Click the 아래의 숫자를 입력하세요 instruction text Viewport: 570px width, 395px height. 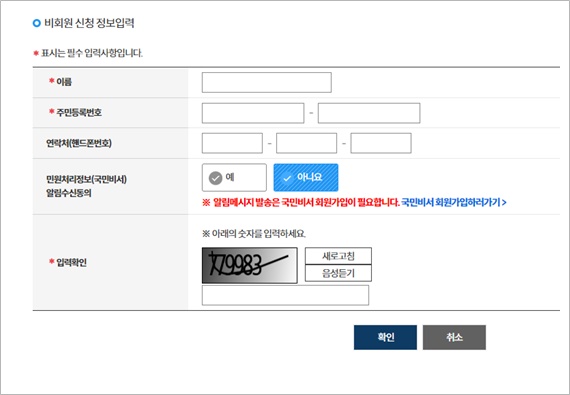254,233
